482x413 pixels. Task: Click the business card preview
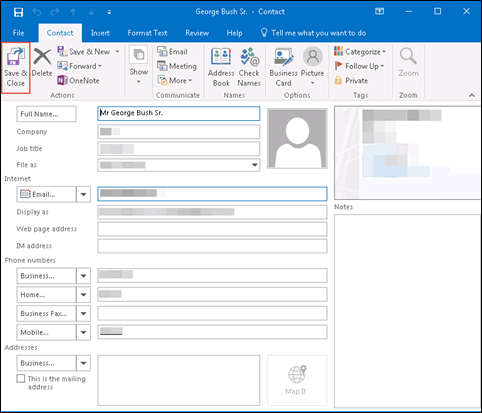(407, 153)
